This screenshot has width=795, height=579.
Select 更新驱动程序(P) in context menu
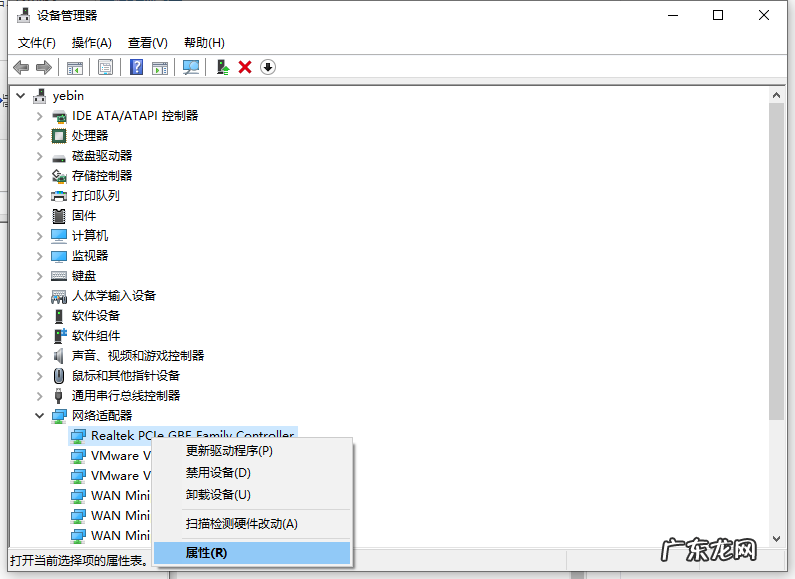229,451
